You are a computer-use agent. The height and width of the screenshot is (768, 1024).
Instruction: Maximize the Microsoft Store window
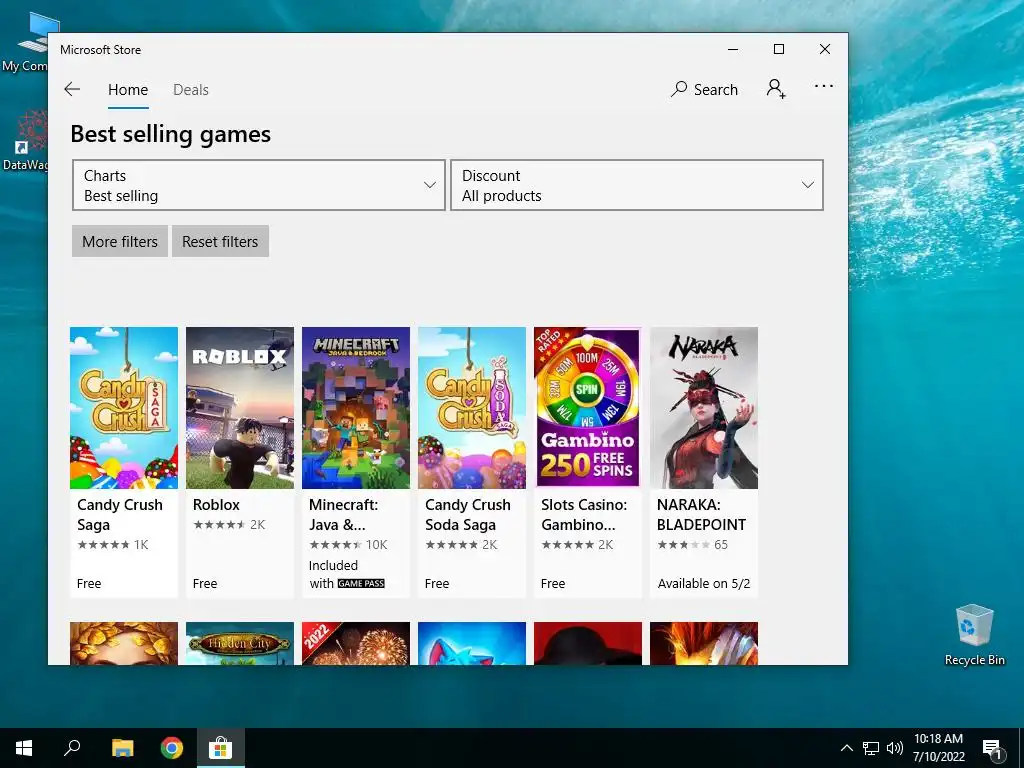(x=778, y=50)
